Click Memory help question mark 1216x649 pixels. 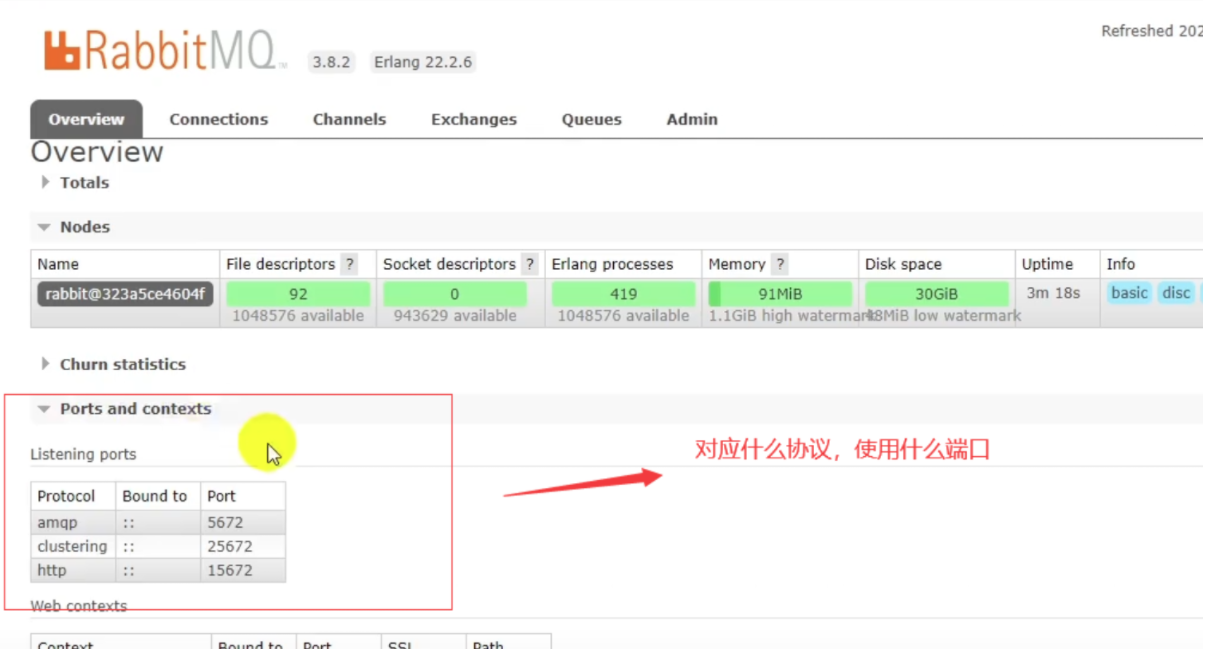click(x=779, y=264)
